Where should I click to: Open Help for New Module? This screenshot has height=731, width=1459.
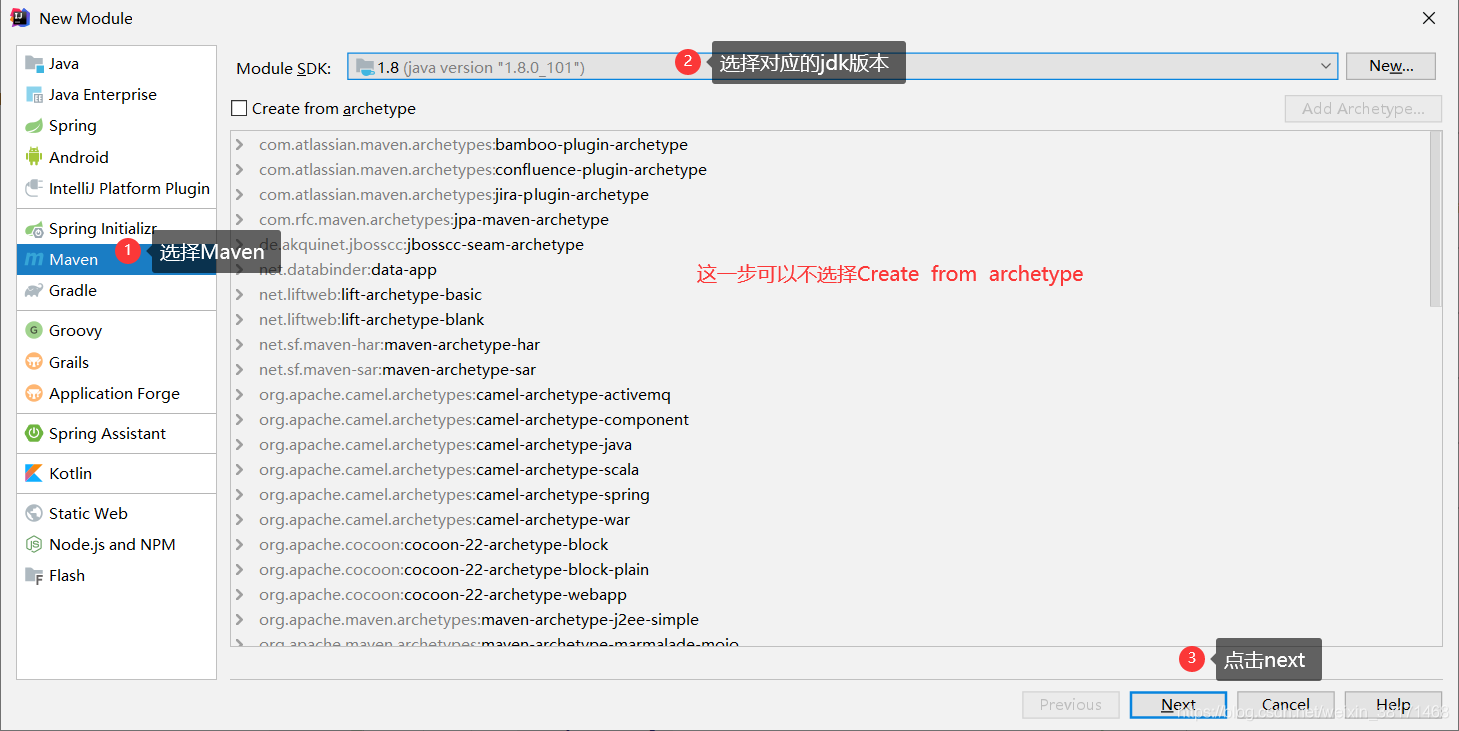1393,705
